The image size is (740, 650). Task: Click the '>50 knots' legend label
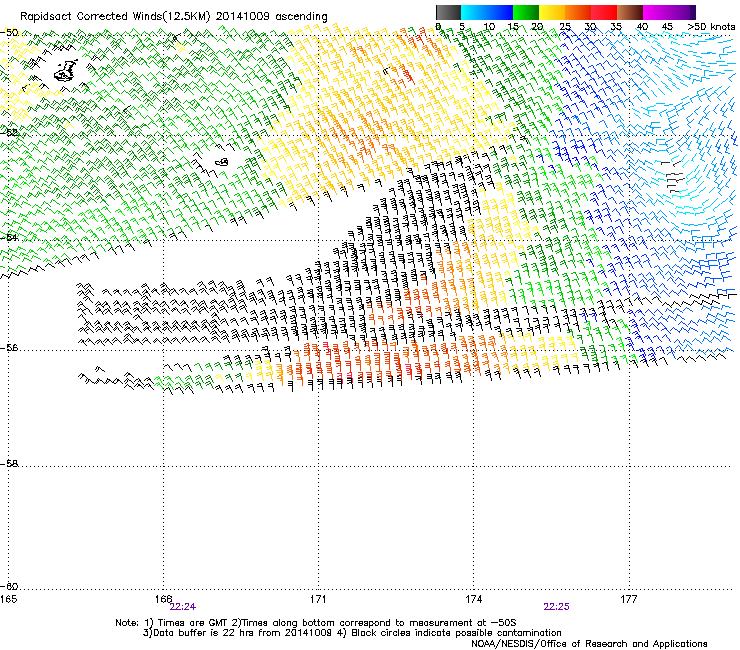pyautogui.click(x=711, y=26)
